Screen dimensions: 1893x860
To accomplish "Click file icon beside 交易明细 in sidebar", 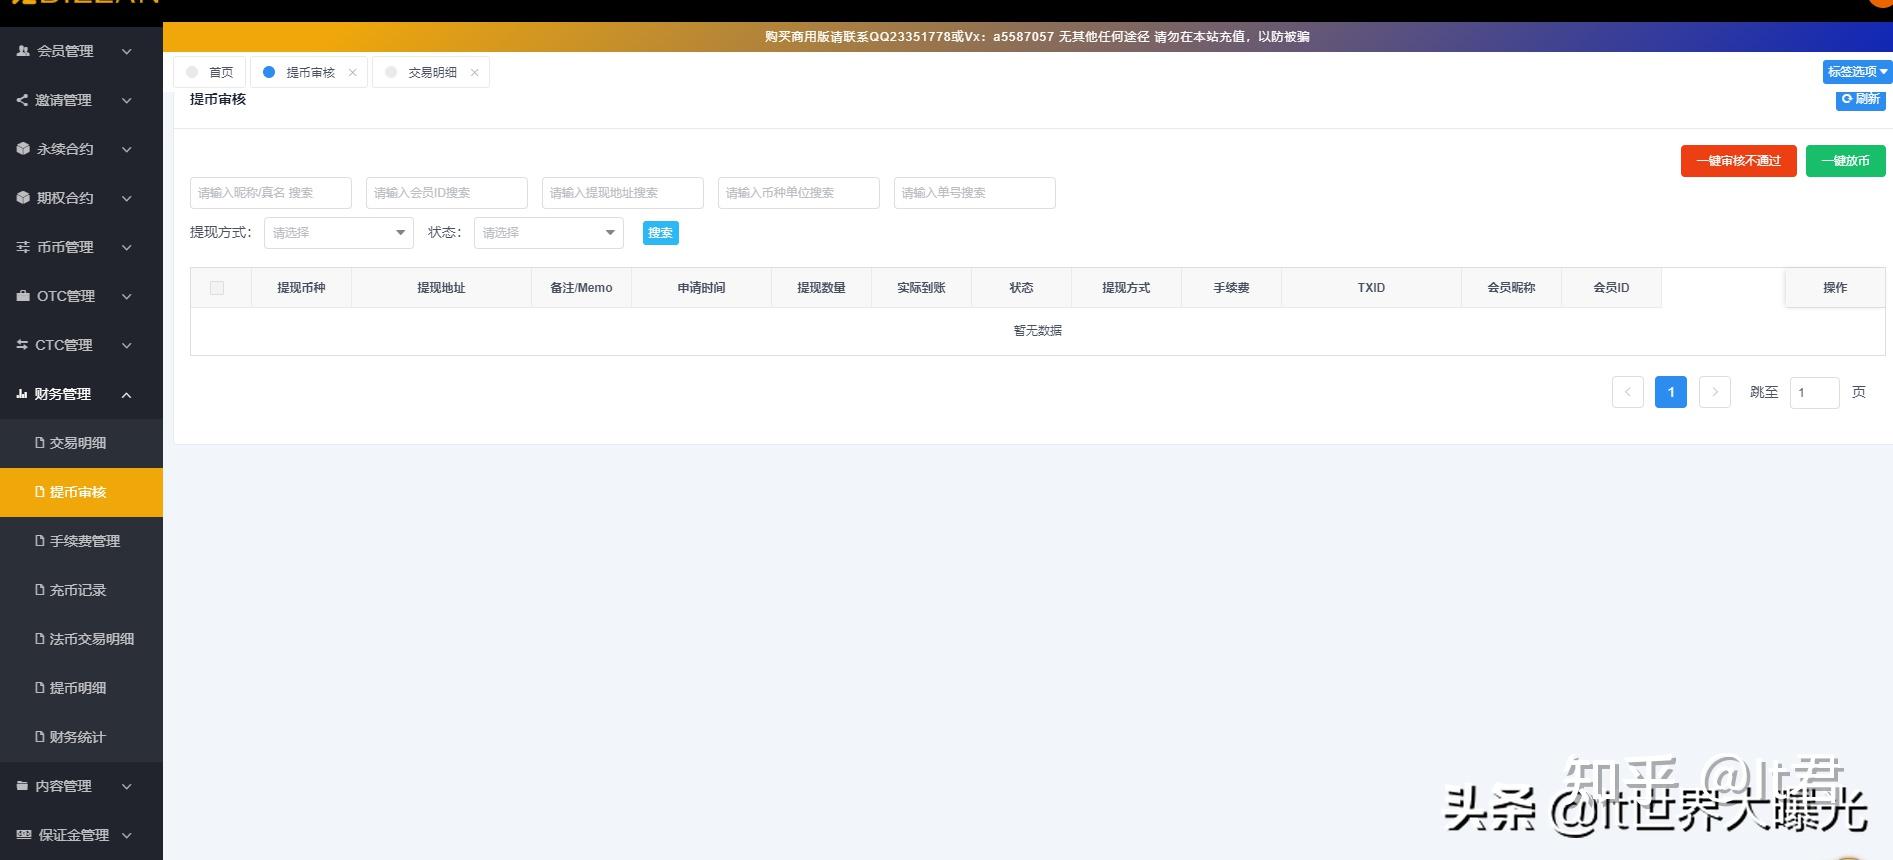I will click(x=40, y=442).
